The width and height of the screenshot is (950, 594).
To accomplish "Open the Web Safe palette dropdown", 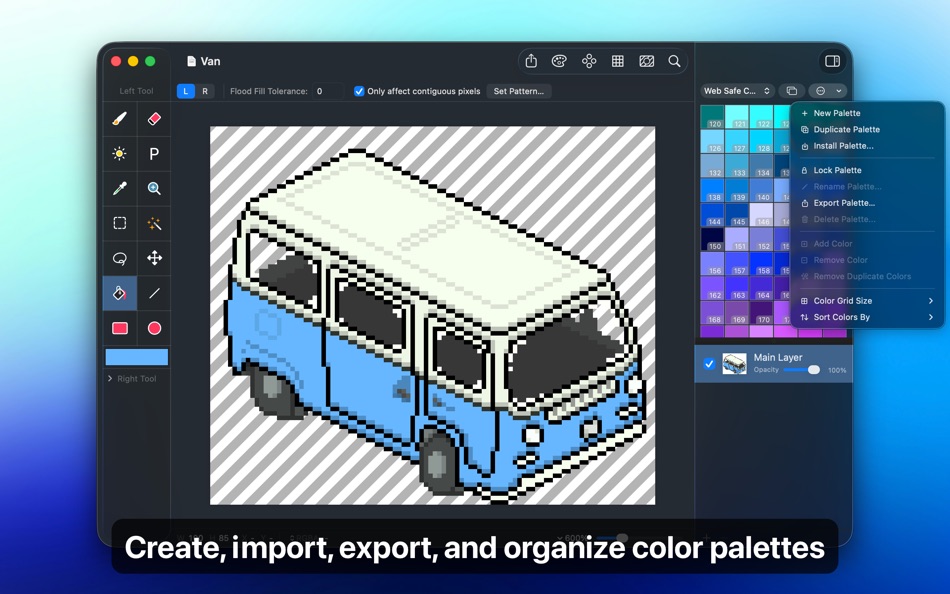I will point(737,90).
